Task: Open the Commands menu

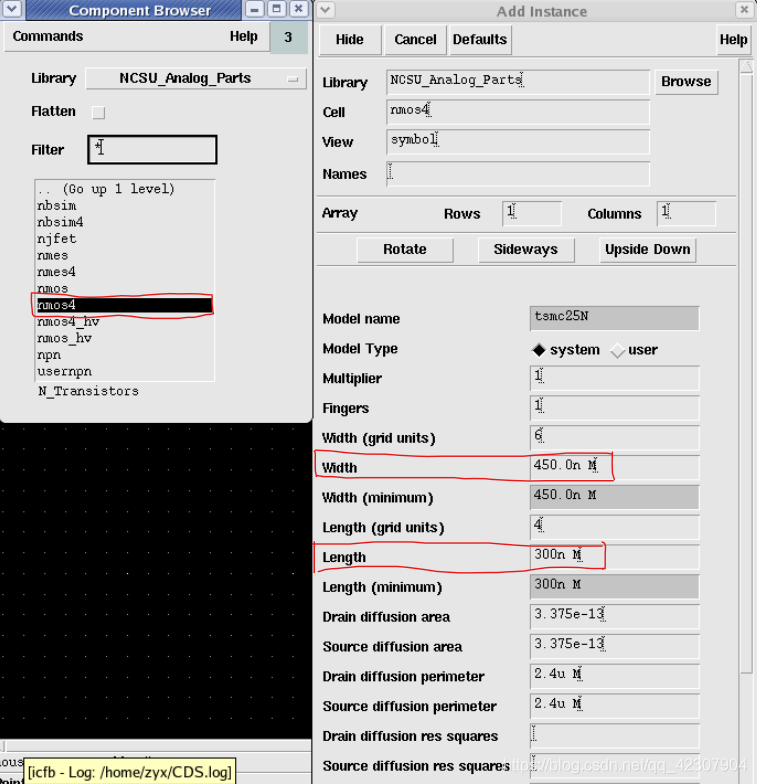Action: (48, 36)
